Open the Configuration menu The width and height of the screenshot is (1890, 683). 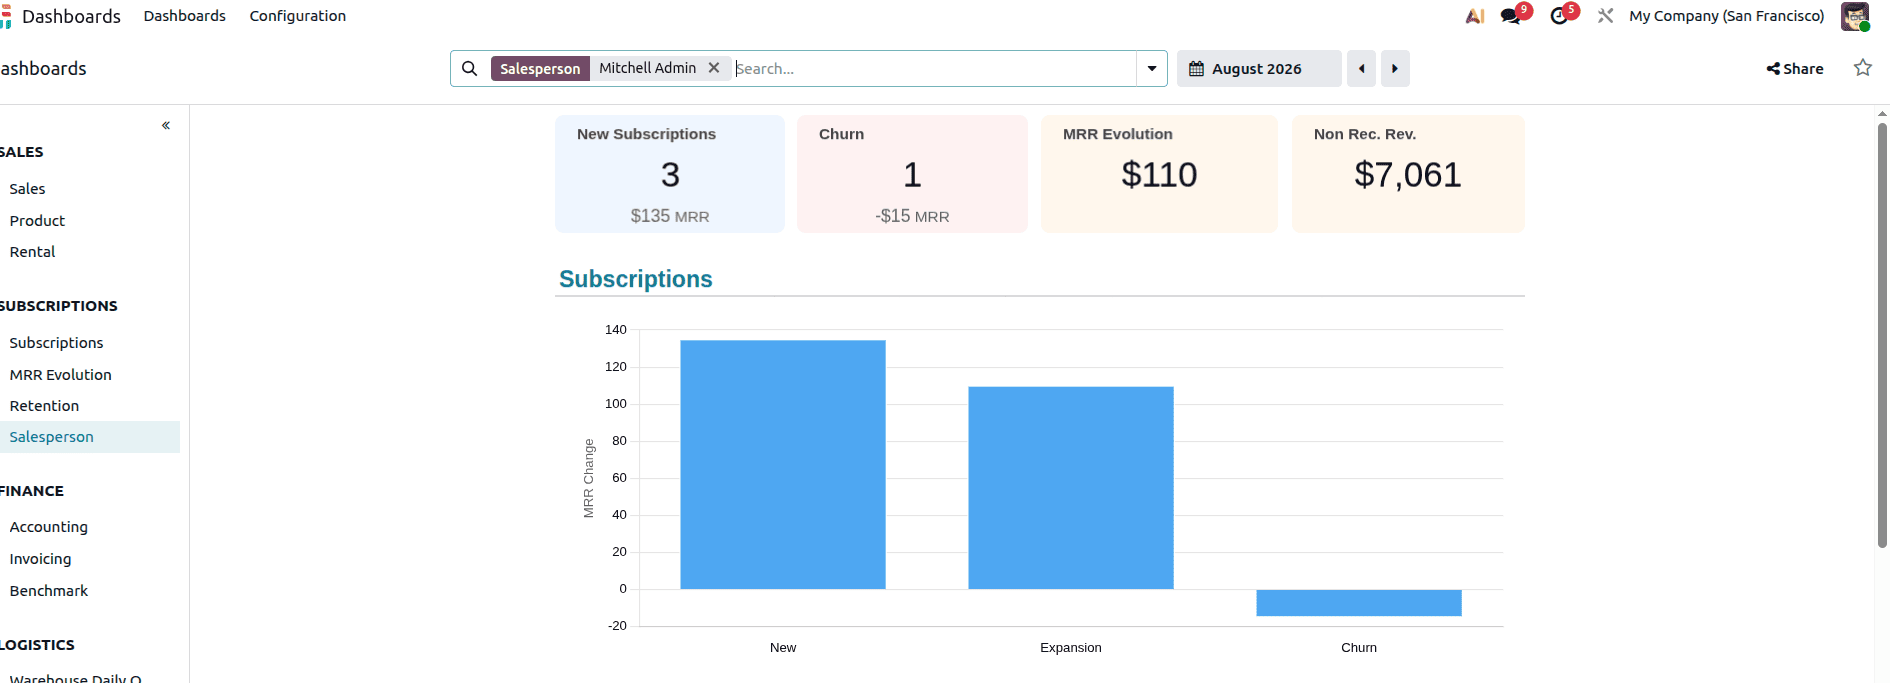(298, 16)
